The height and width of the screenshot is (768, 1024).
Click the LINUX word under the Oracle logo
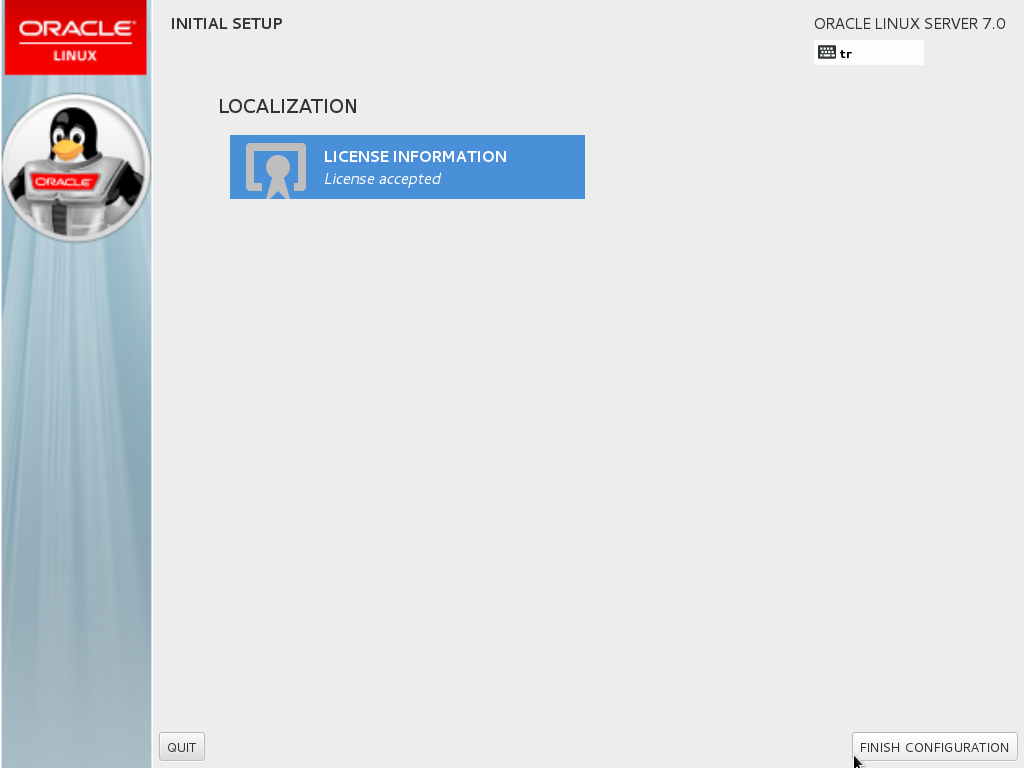click(x=76, y=56)
